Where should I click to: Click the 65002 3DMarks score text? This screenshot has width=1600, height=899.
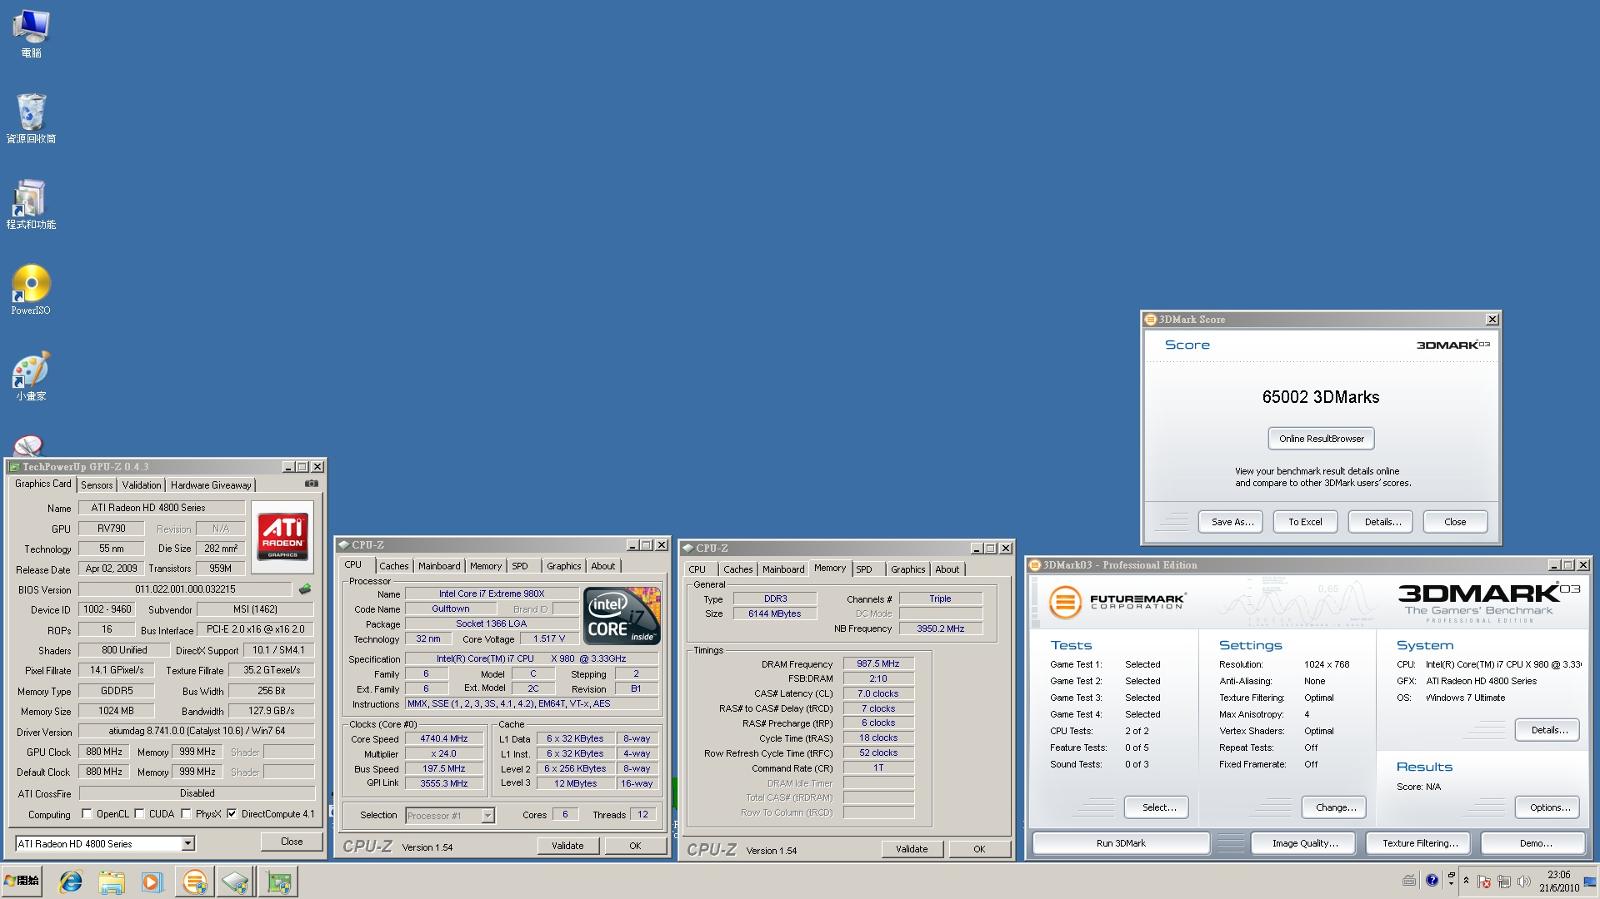coord(1320,397)
